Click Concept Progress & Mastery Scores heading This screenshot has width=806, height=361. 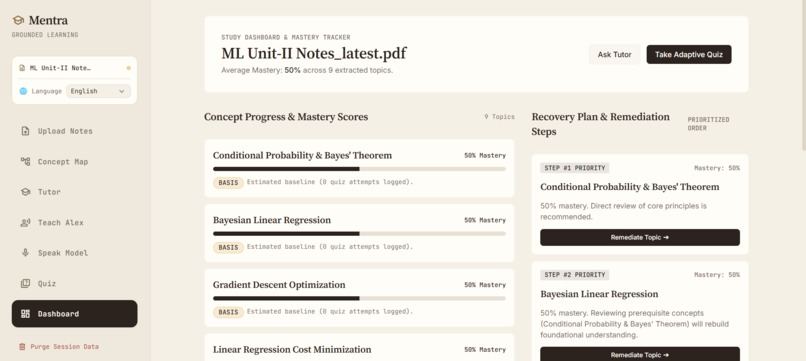click(286, 117)
